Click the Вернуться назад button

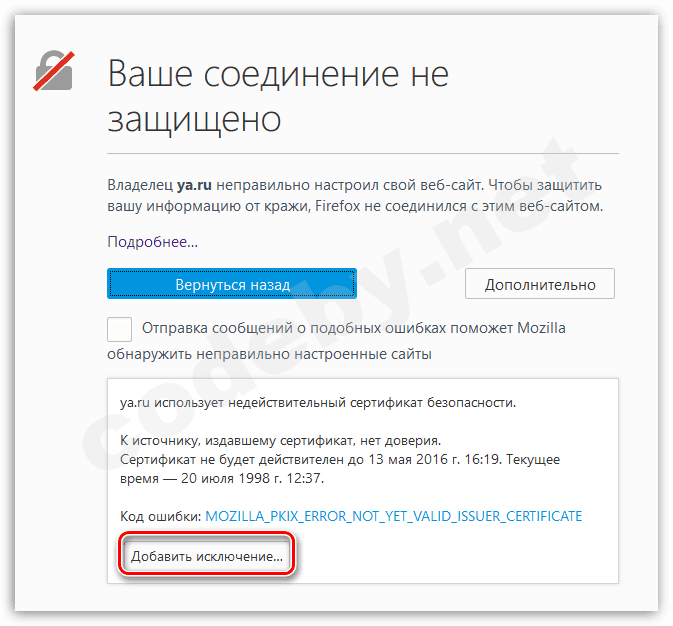click(232, 284)
